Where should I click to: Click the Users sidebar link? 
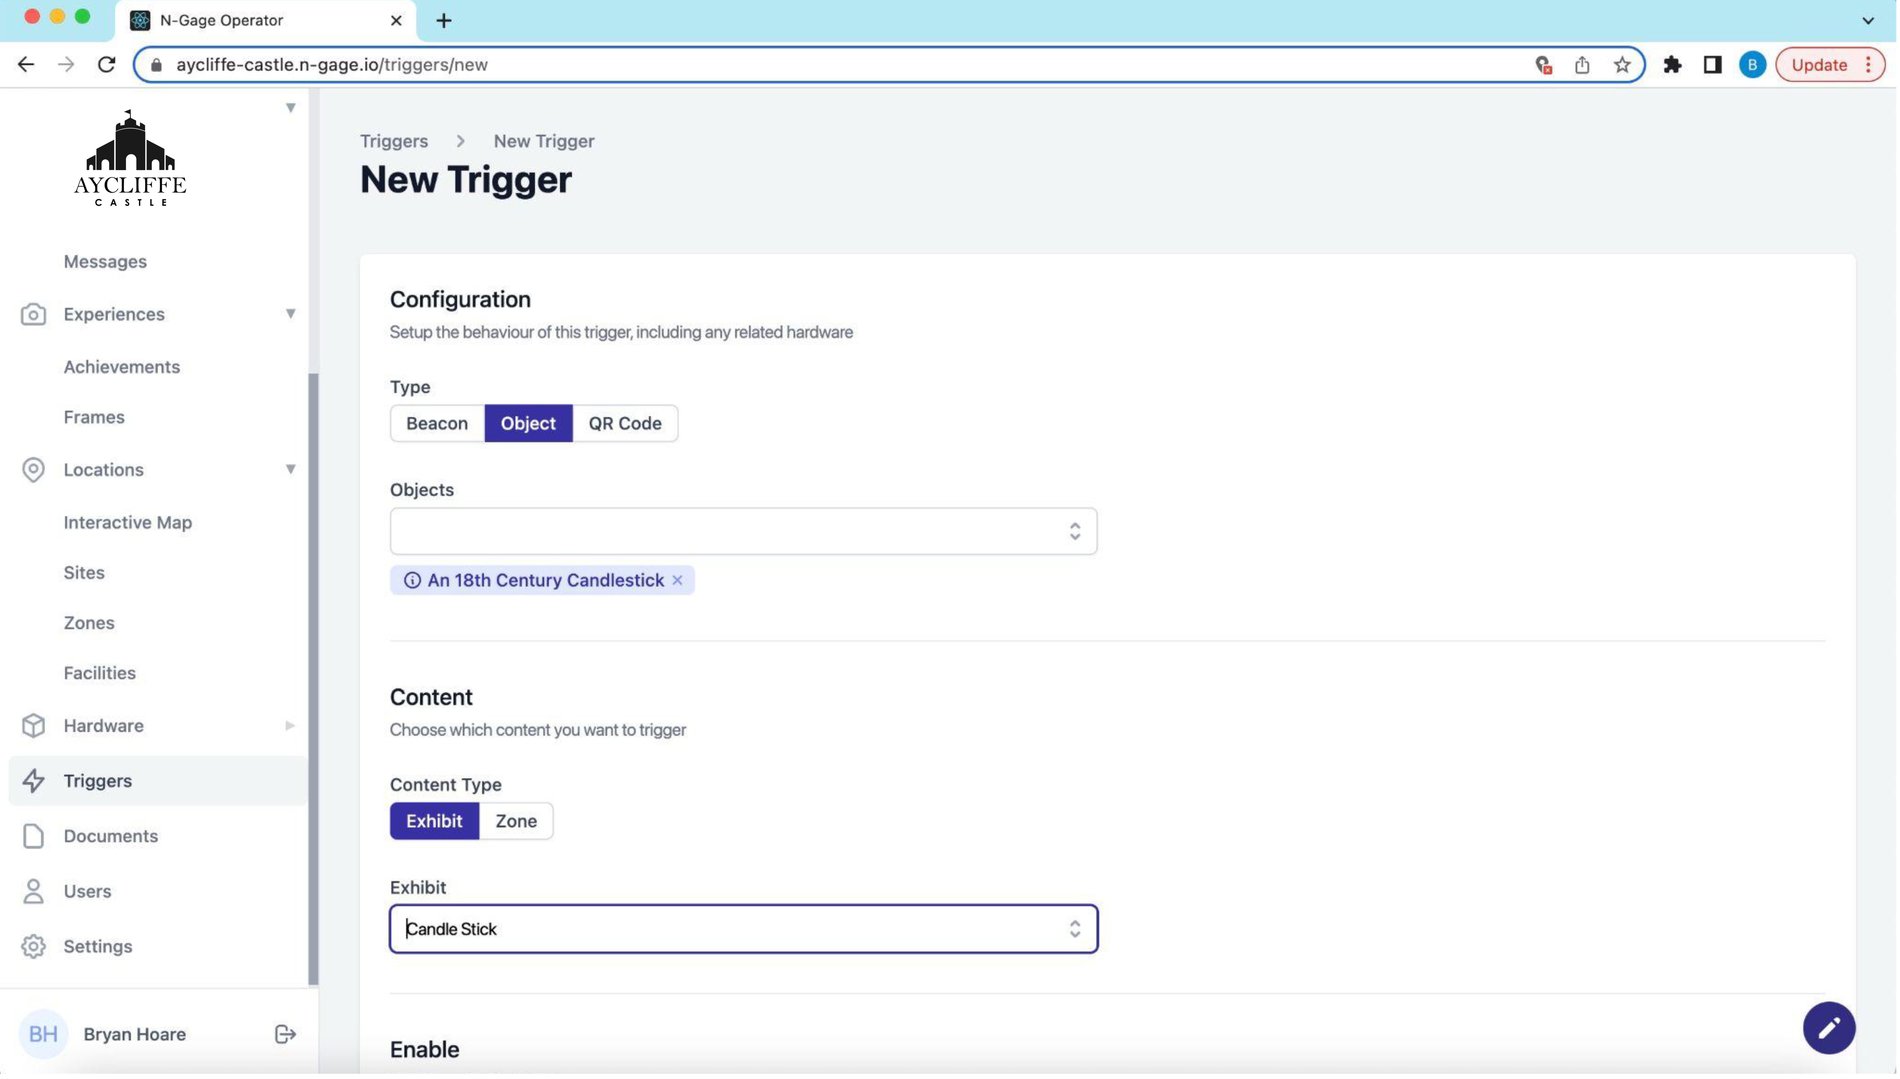coord(87,892)
